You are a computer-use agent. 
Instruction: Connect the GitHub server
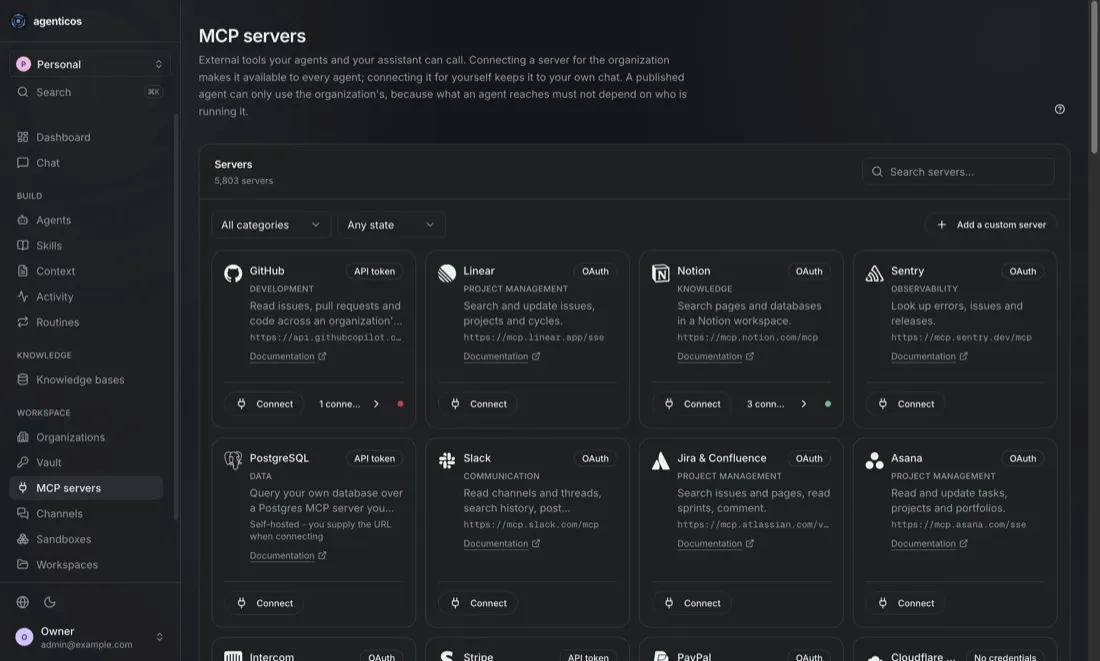click(264, 403)
